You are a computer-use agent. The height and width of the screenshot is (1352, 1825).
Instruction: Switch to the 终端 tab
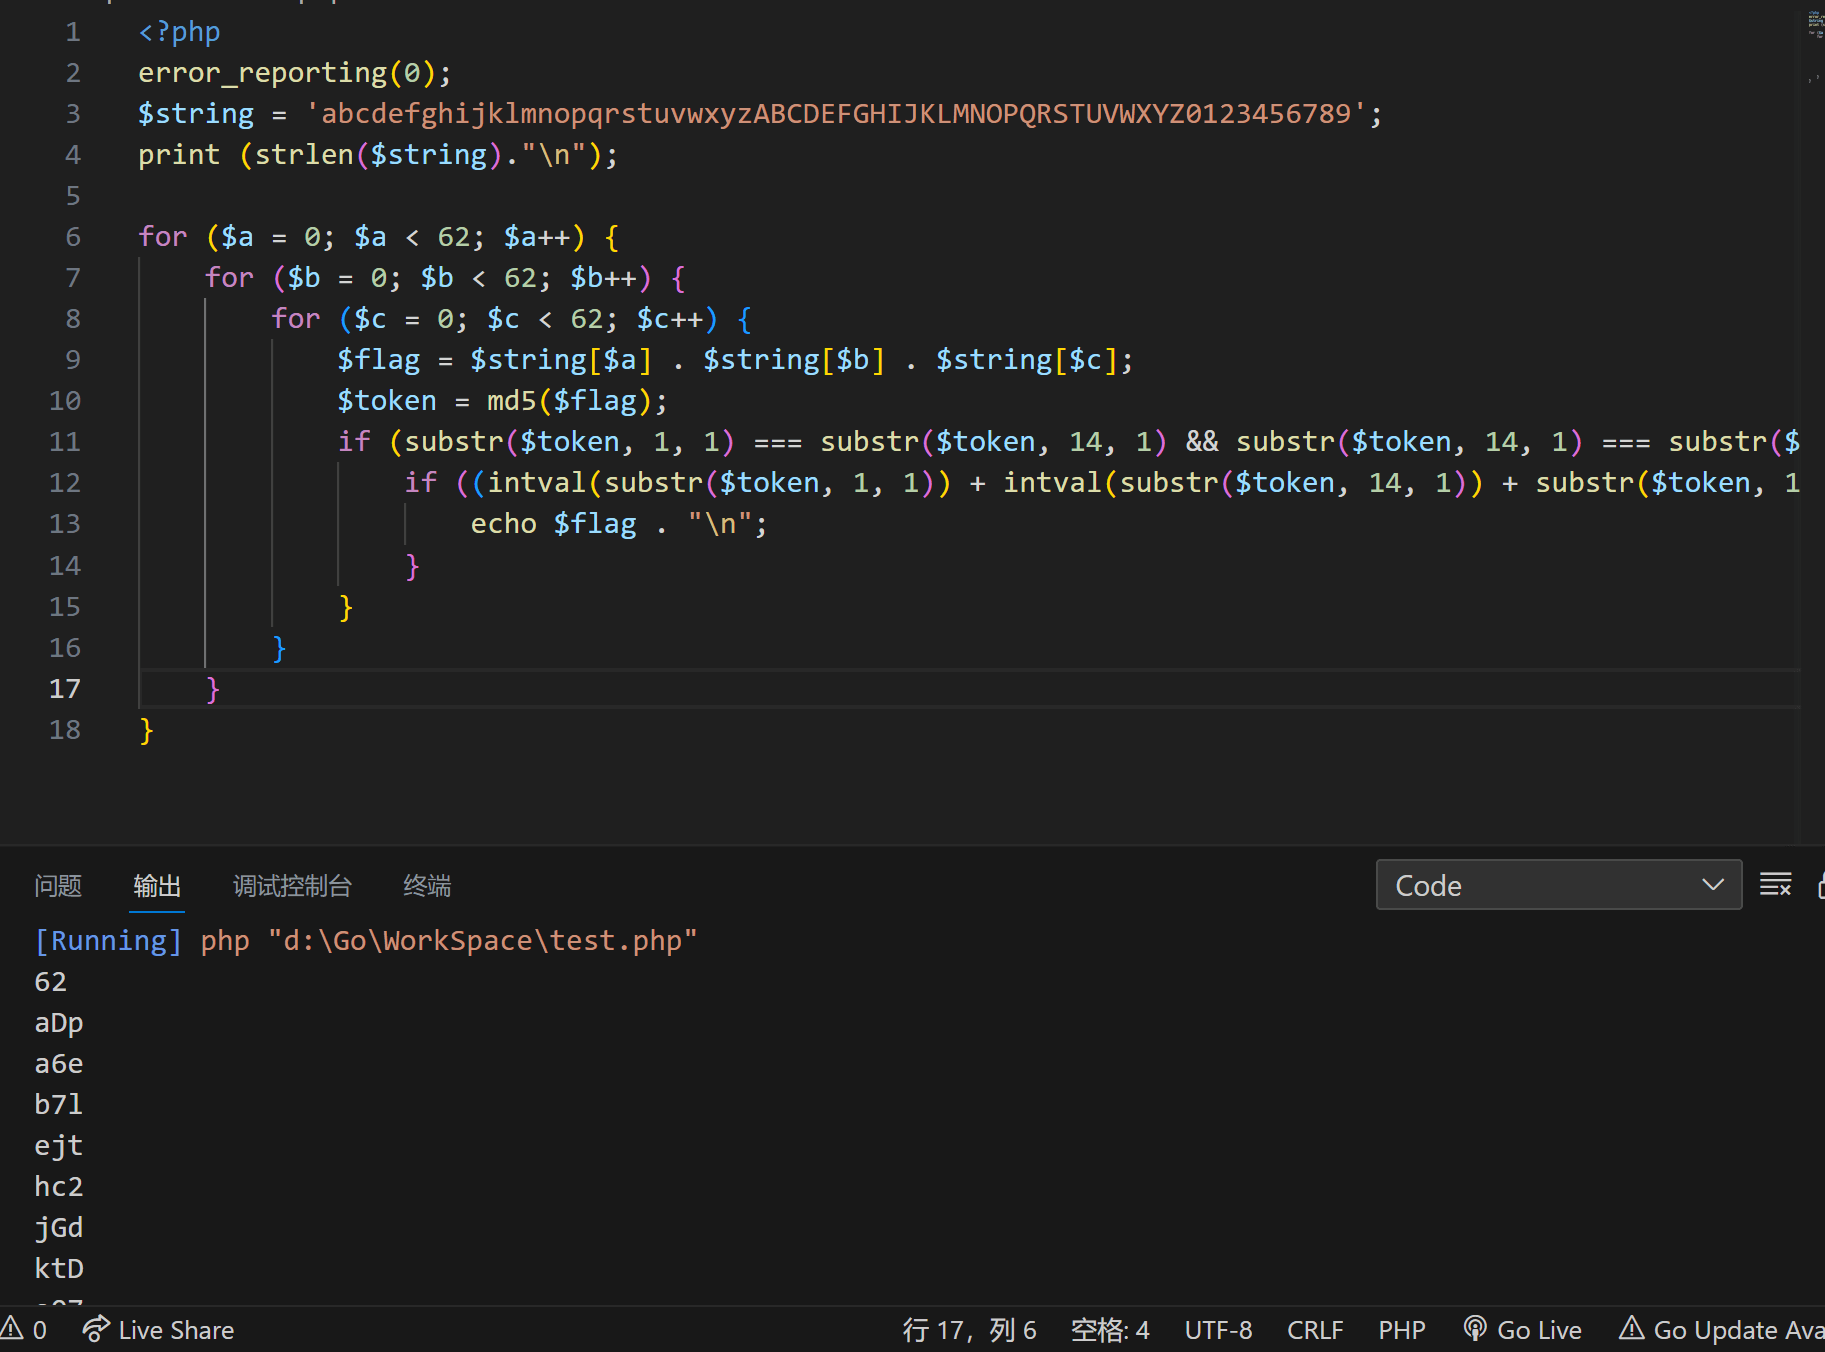coord(427,886)
